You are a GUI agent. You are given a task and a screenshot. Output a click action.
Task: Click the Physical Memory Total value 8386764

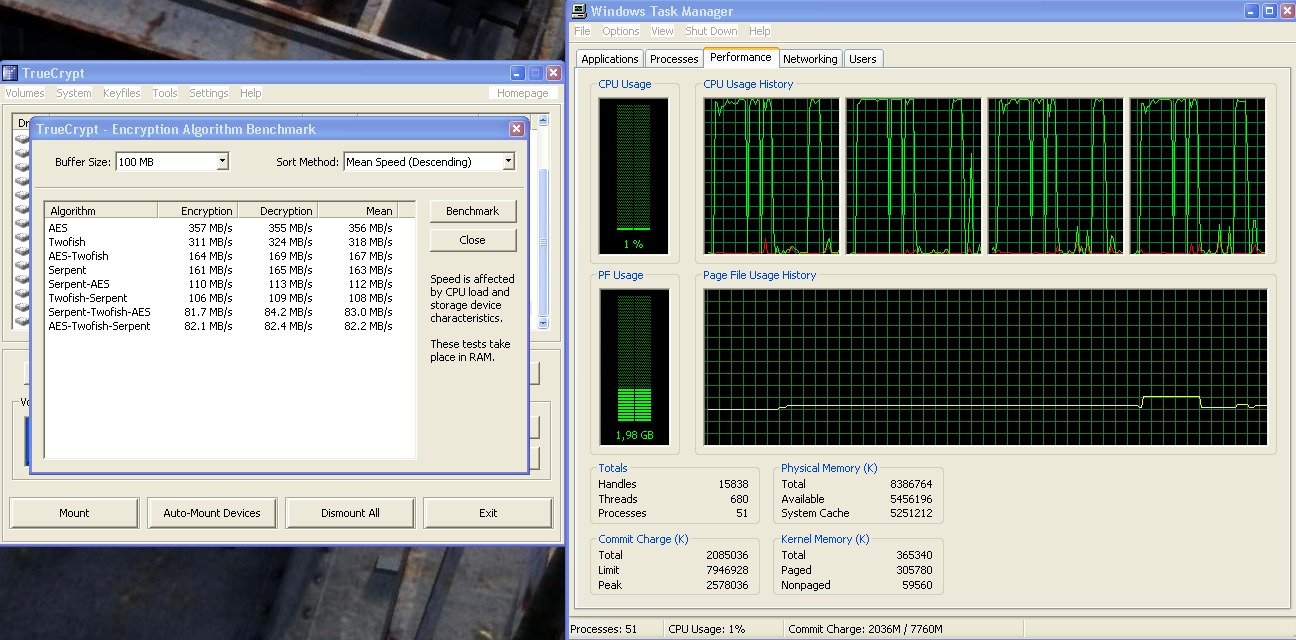(x=911, y=484)
